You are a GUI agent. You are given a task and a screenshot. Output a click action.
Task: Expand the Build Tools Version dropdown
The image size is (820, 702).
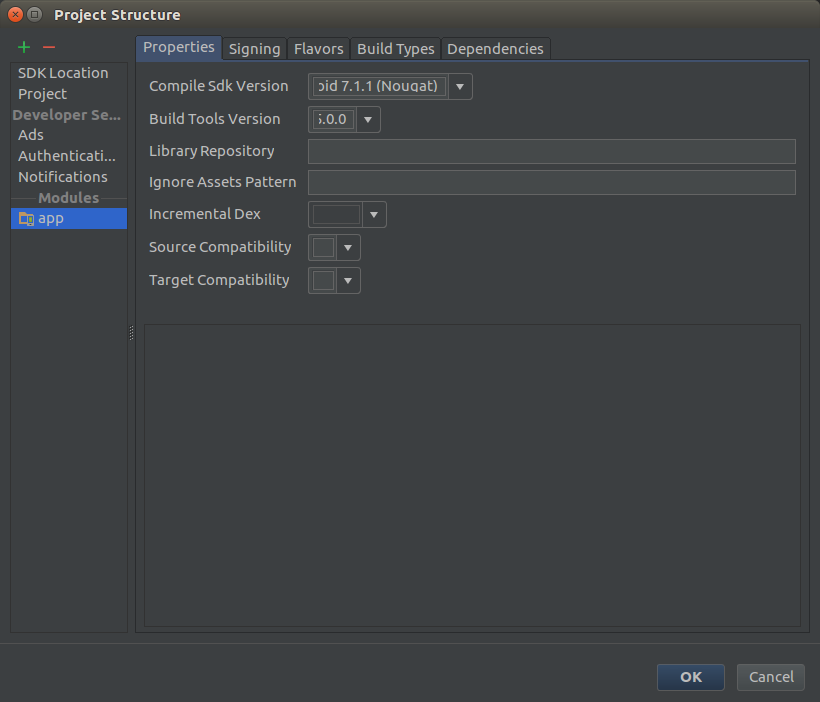[x=368, y=120]
